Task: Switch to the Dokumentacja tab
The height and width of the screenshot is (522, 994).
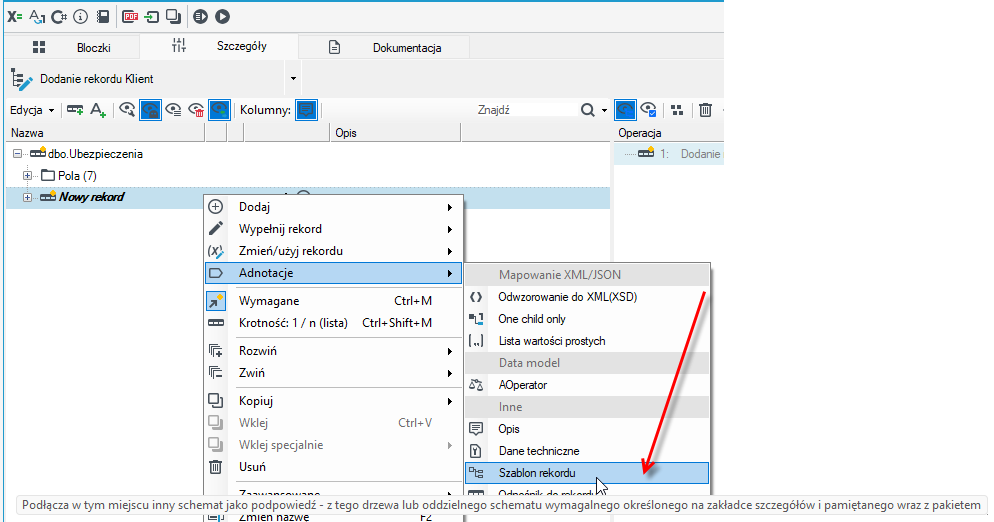Action: (384, 48)
